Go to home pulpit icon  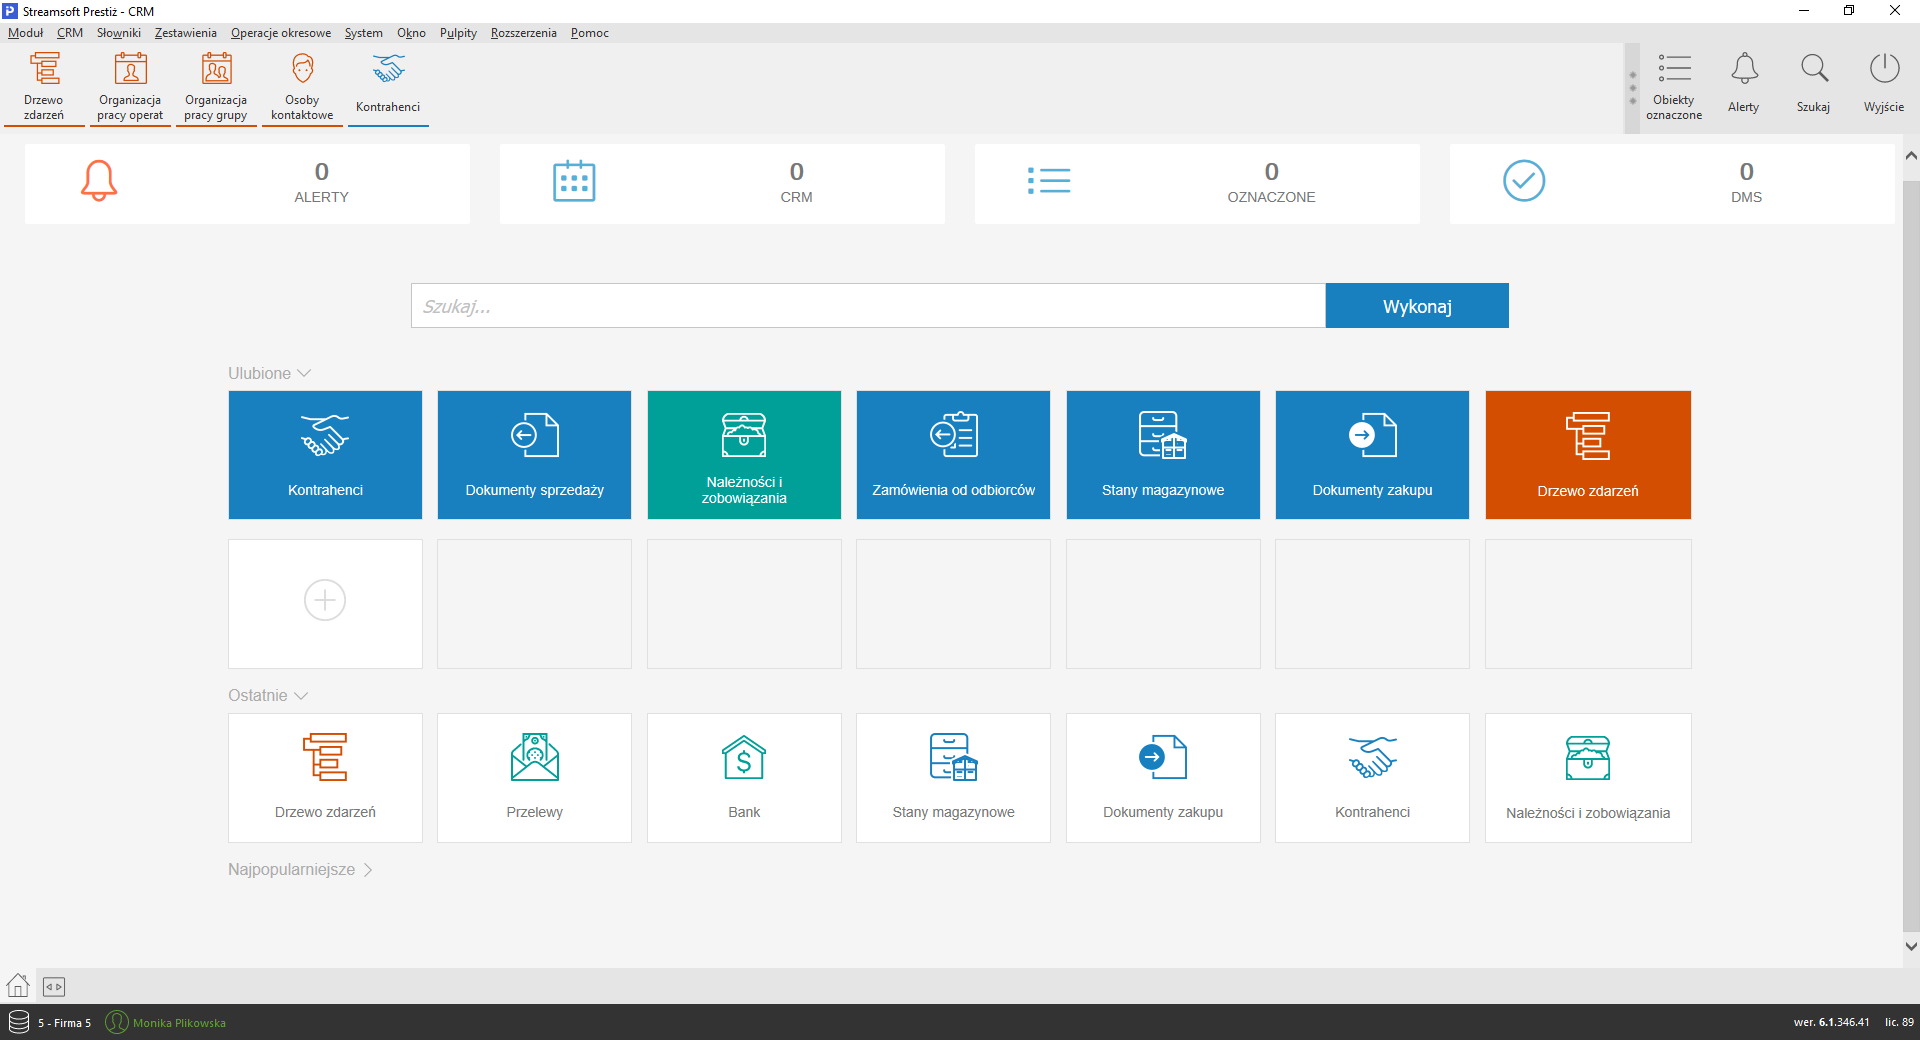(18, 986)
